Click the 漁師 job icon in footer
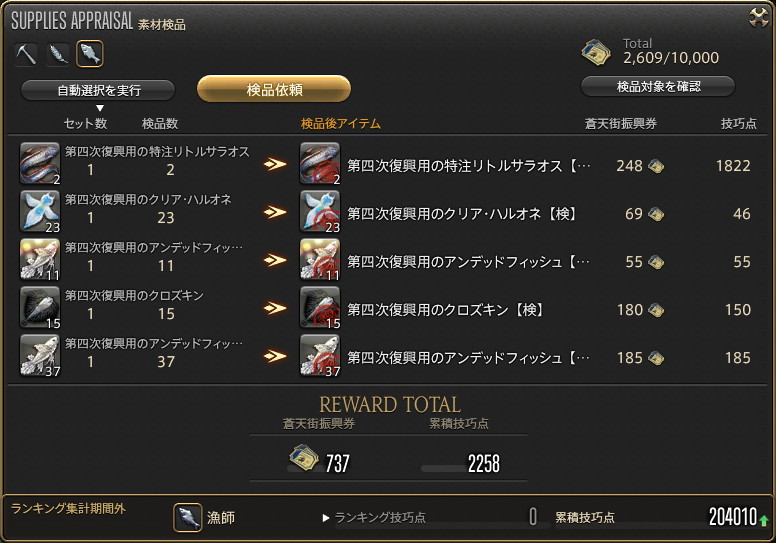 tap(188, 517)
